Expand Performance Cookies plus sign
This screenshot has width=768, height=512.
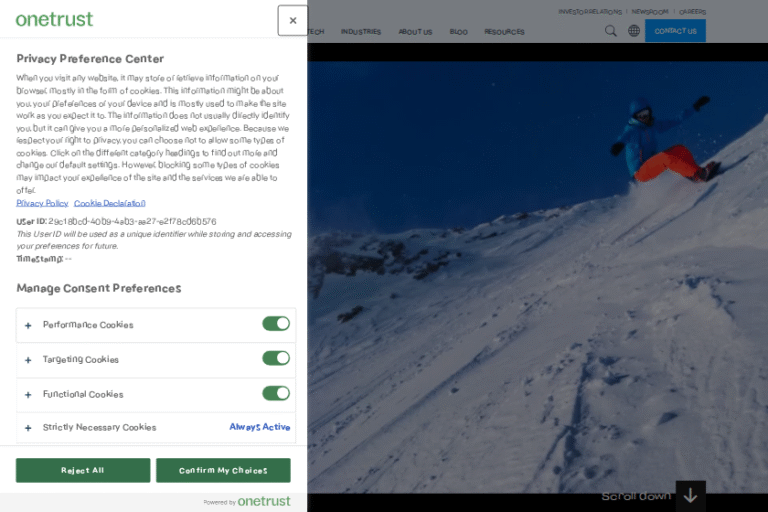(x=28, y=325)
